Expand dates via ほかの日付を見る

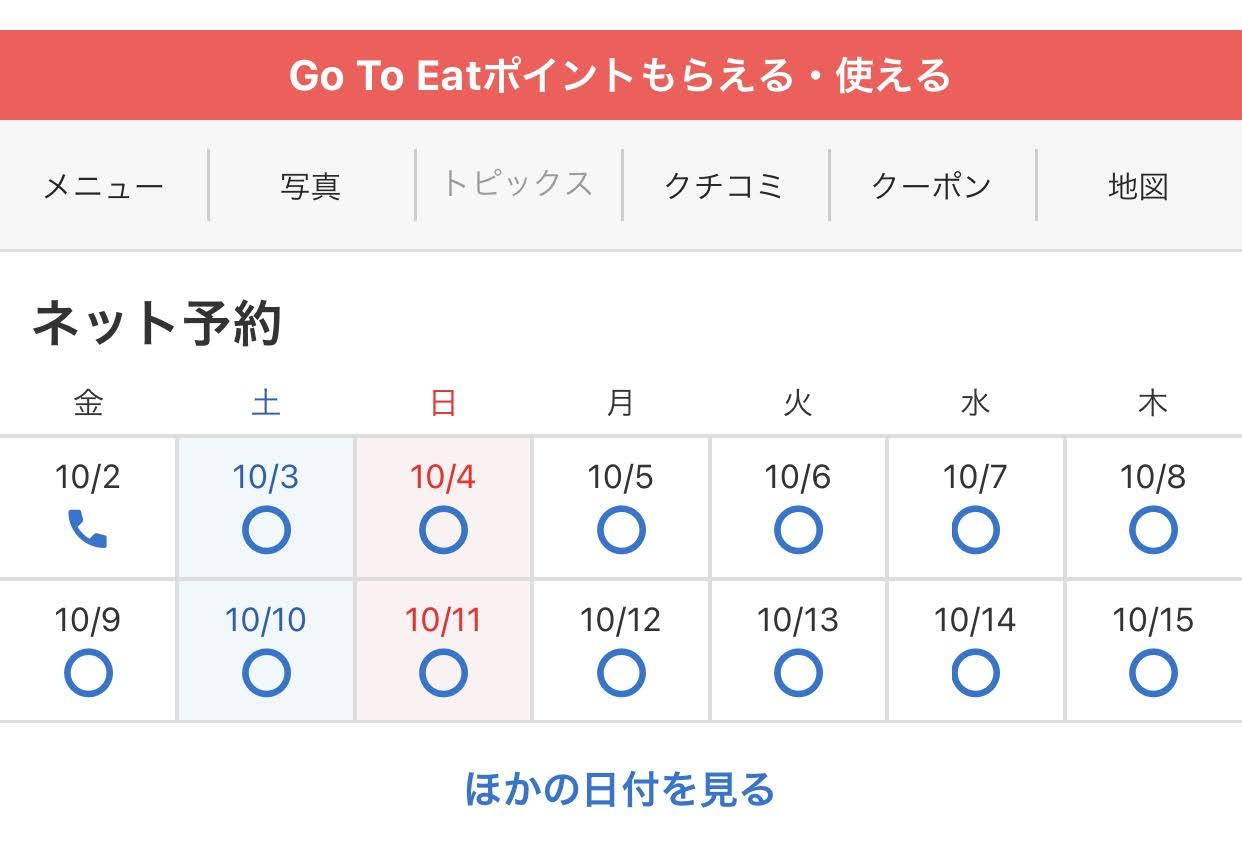tap(620, 789)
